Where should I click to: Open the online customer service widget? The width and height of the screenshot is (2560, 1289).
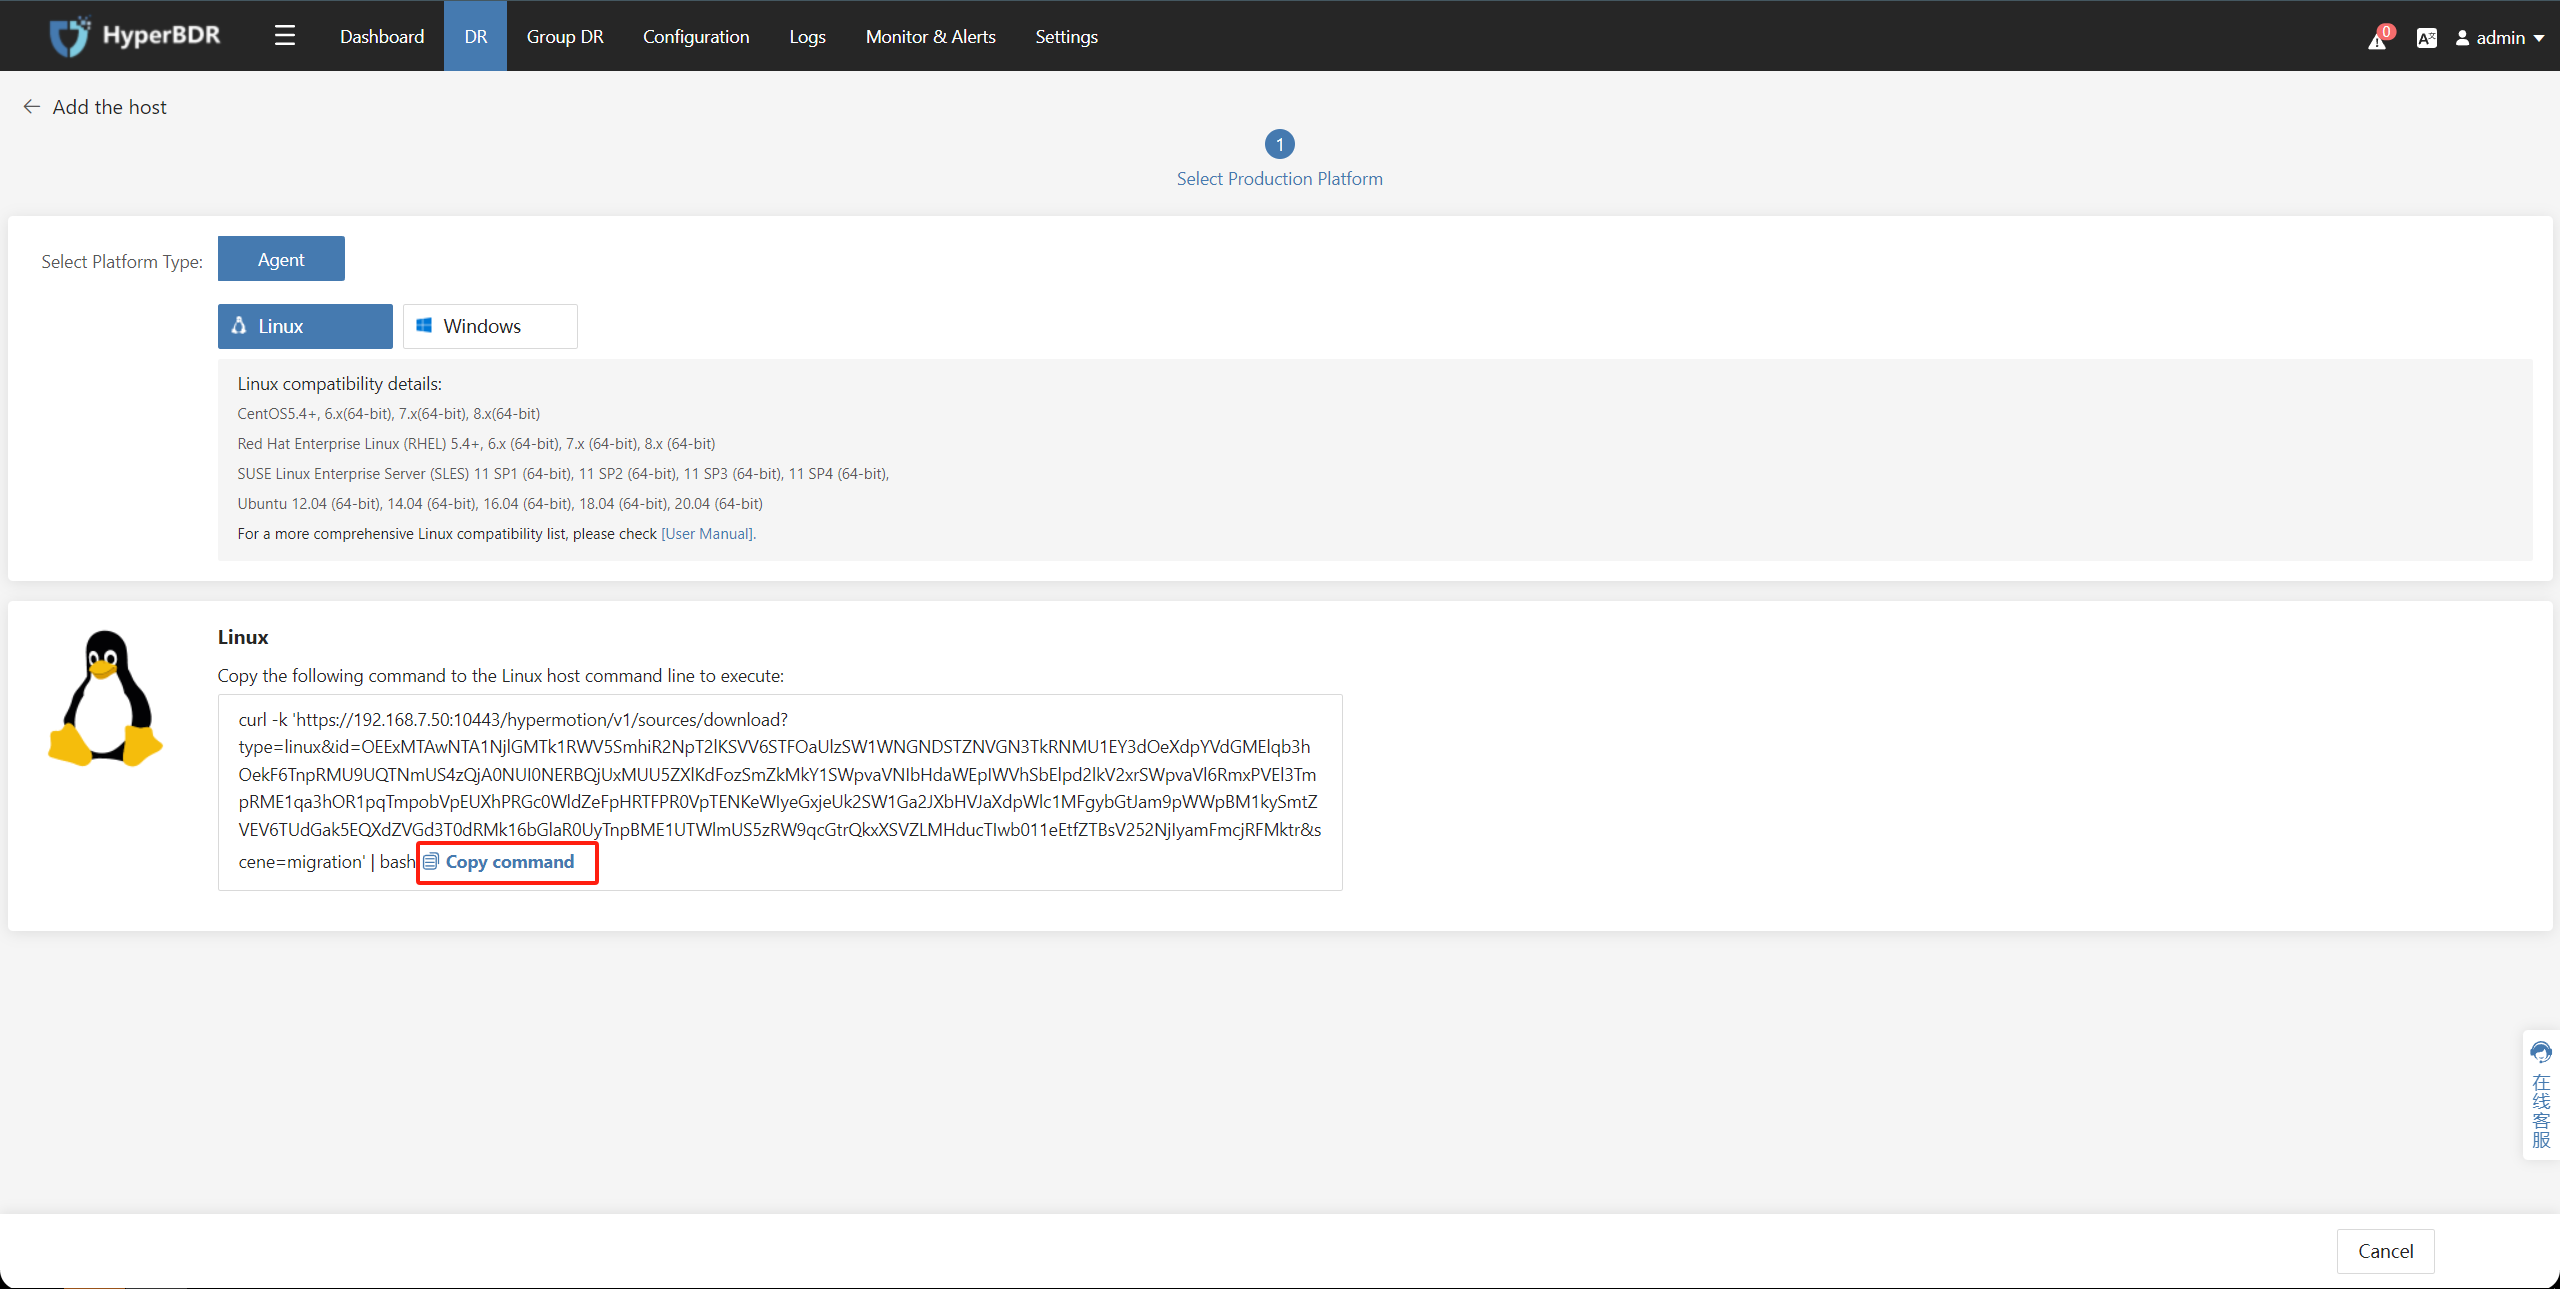(2541, 1095)
